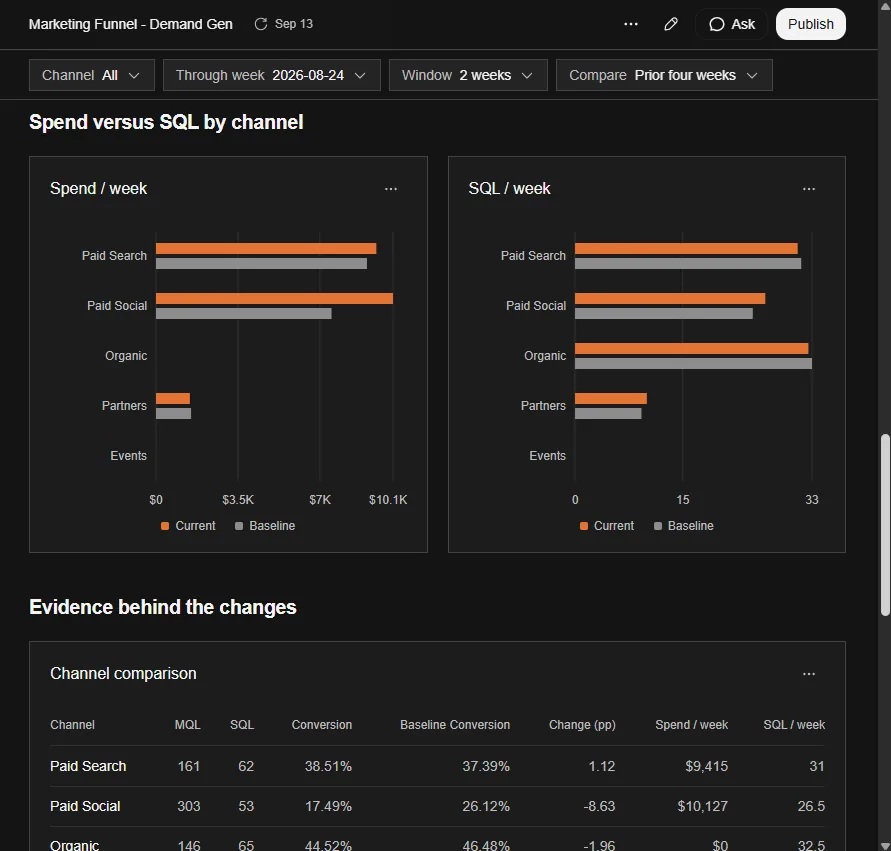Click the gray Paid Search baseline spend bar
891x851 pixels.
(x=261, y=264)
